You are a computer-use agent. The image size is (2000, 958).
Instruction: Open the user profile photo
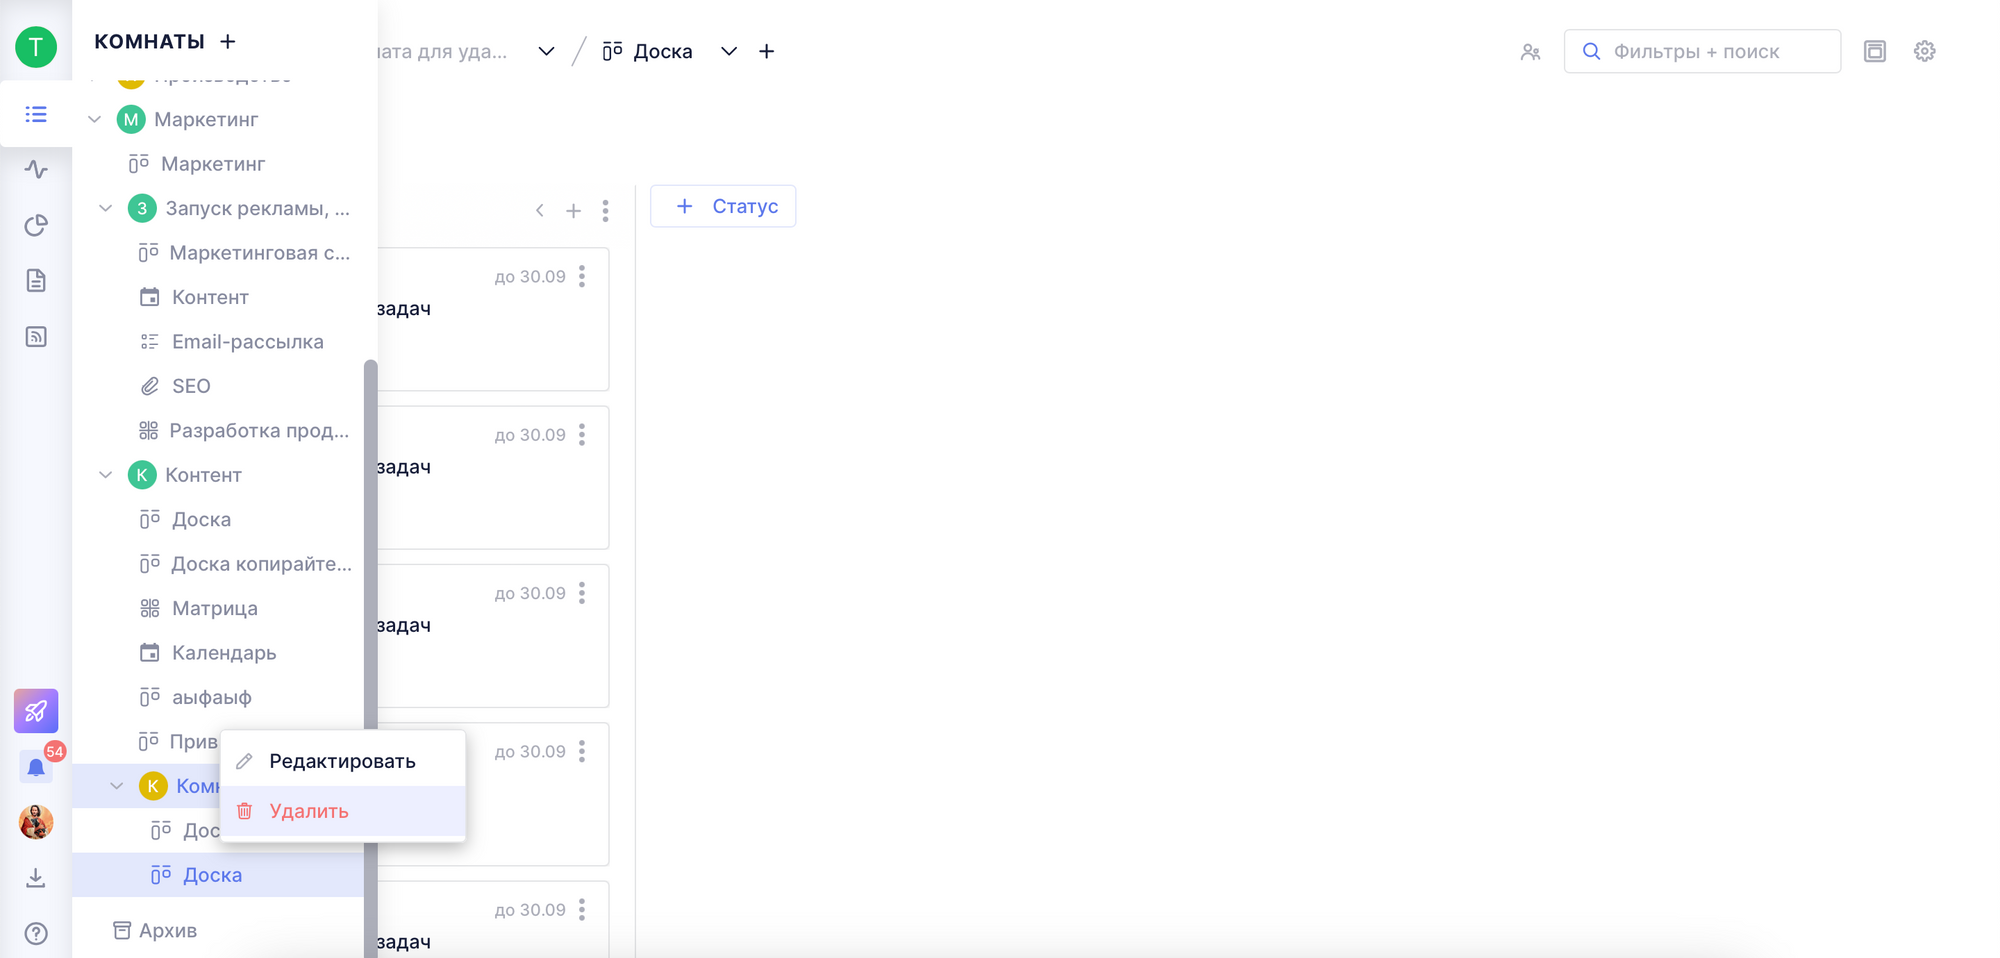coord(36,822)
